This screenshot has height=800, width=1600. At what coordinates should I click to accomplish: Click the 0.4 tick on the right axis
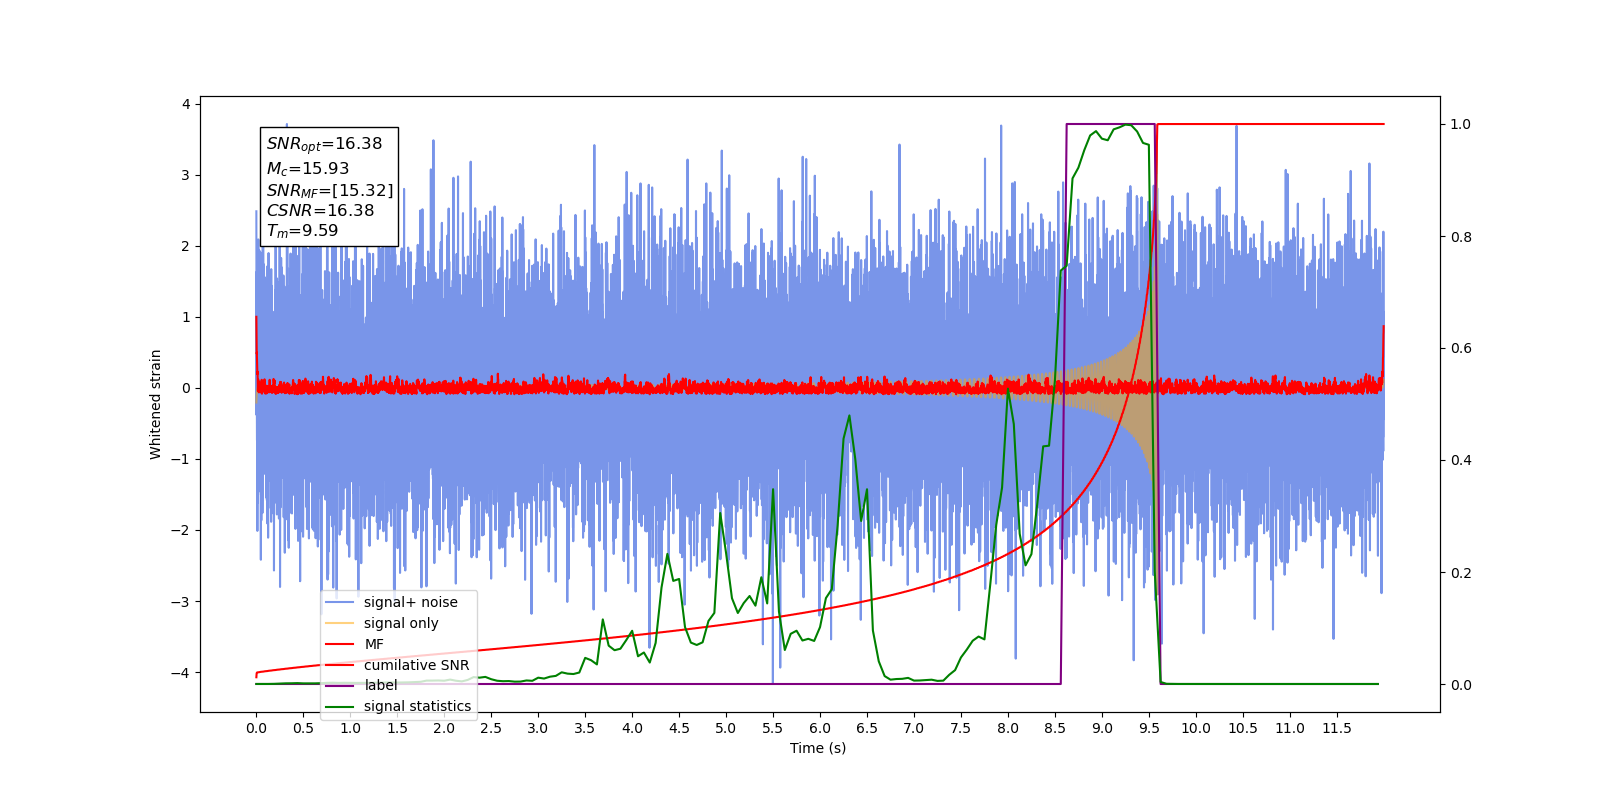click(x=1461, y=461)
